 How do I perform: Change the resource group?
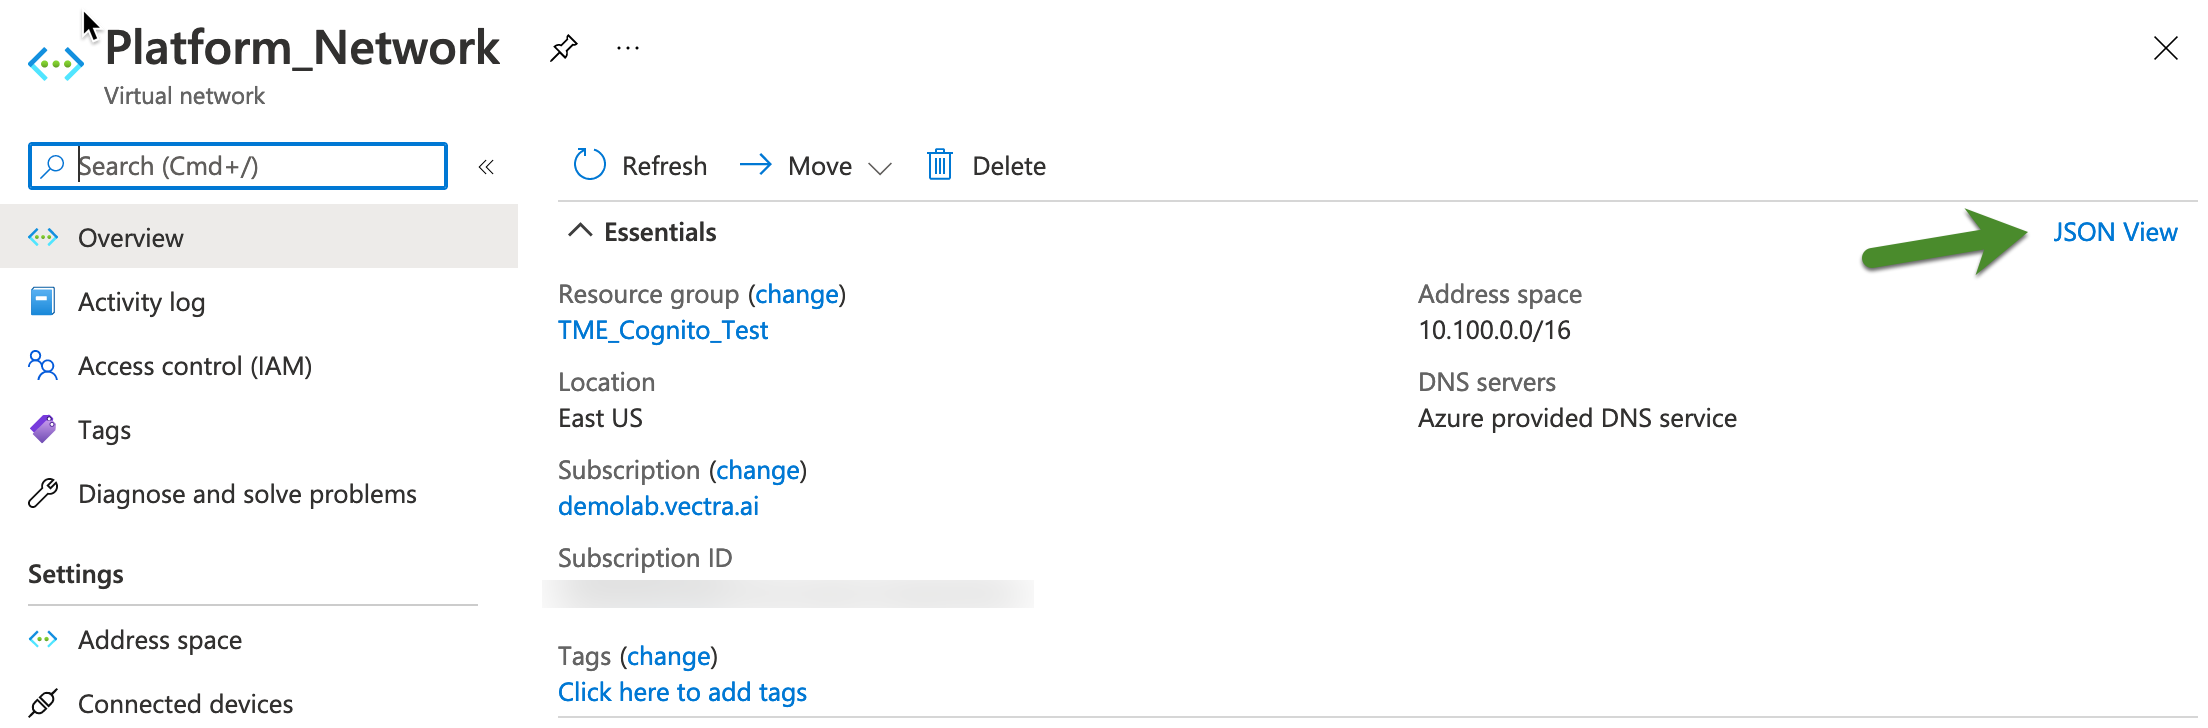tap(797, 294)
